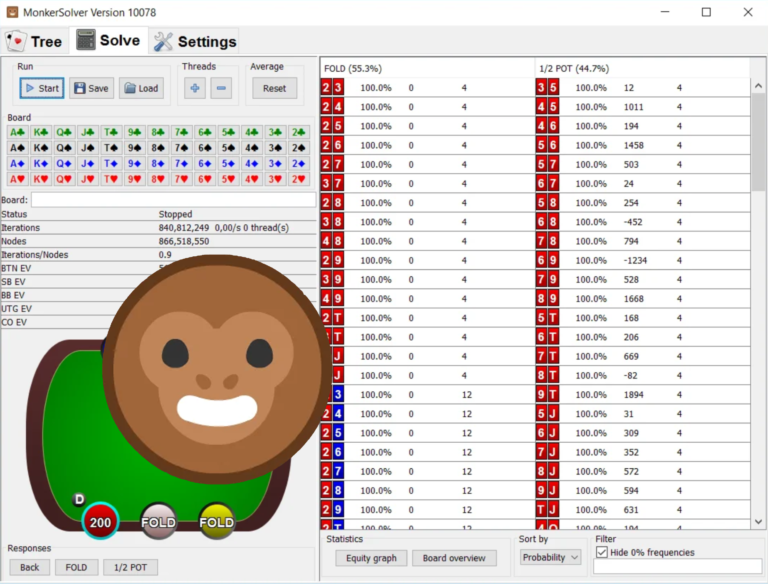
Task: Select the Ace of diamonds card
Action: point(17,164)
